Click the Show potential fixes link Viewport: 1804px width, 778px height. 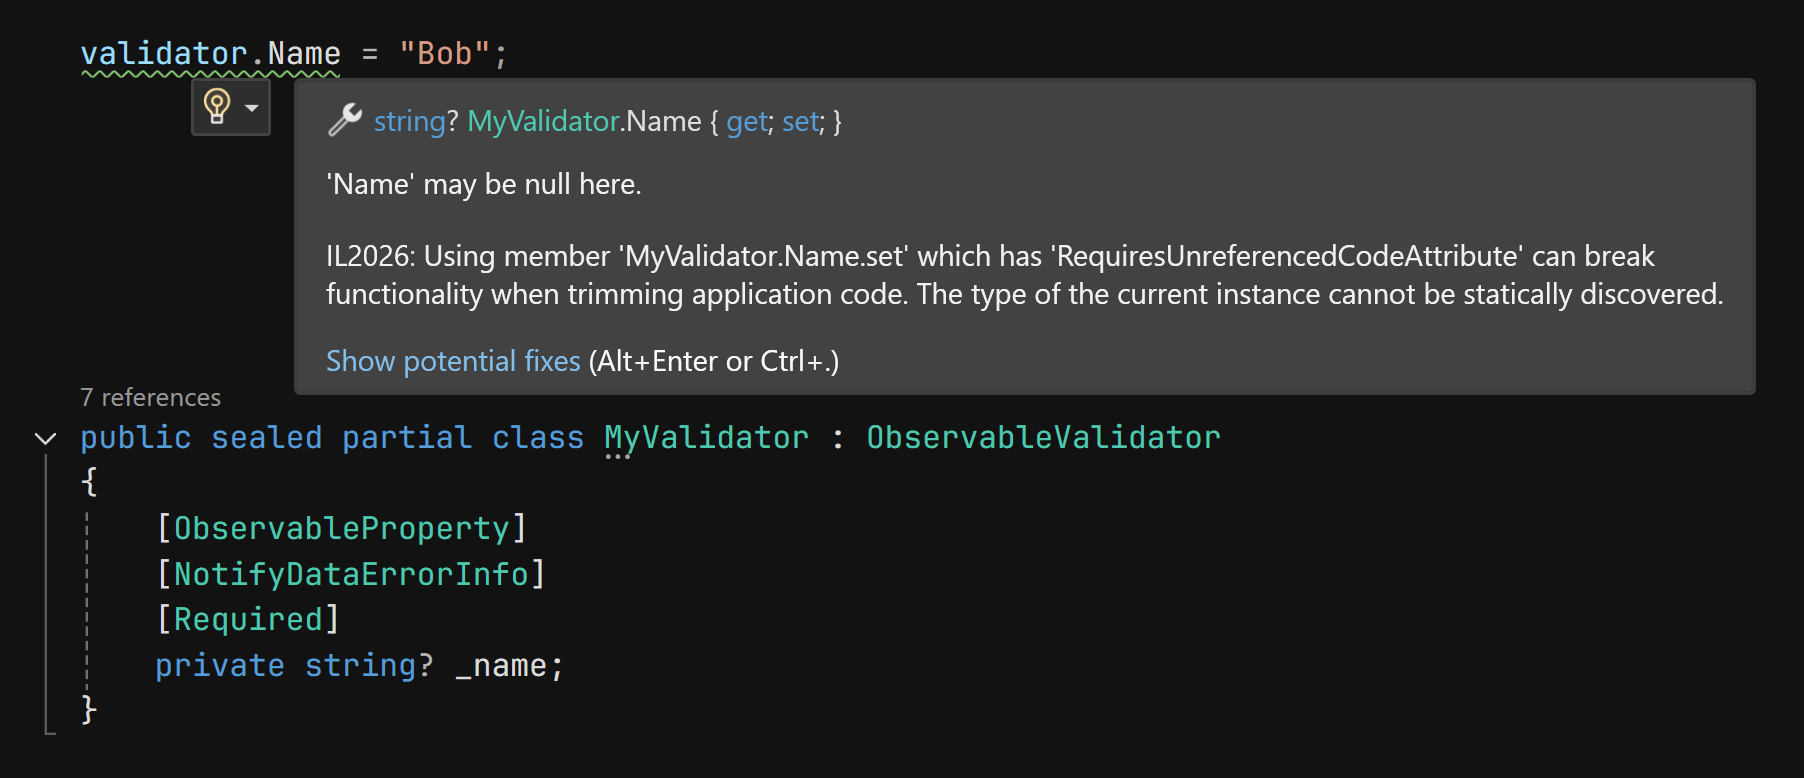(x=453, y=361)
